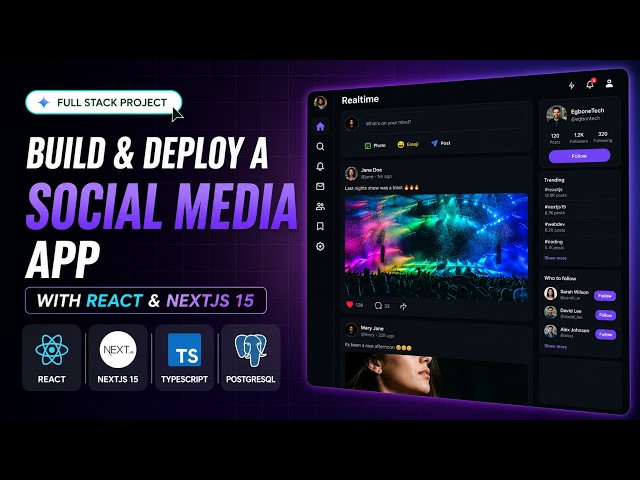
Task: Open the #coding trending tag
Action: click(x=554, y=244)
